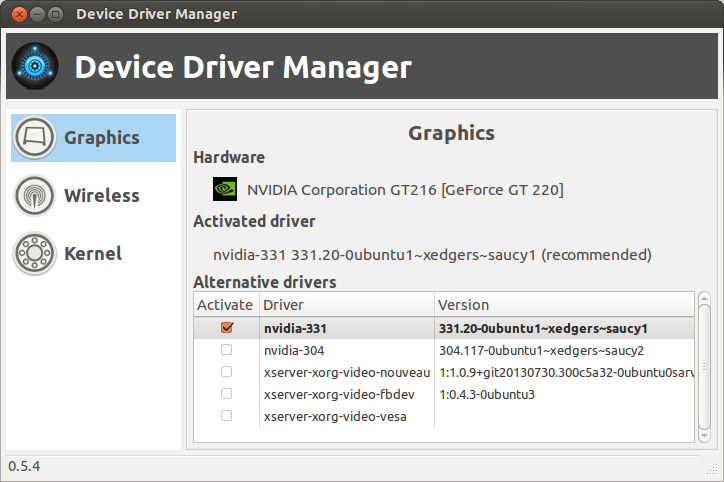
Task: Uncheck the nvidia-331 driver checkbox
Action: [x=226, y=328]
